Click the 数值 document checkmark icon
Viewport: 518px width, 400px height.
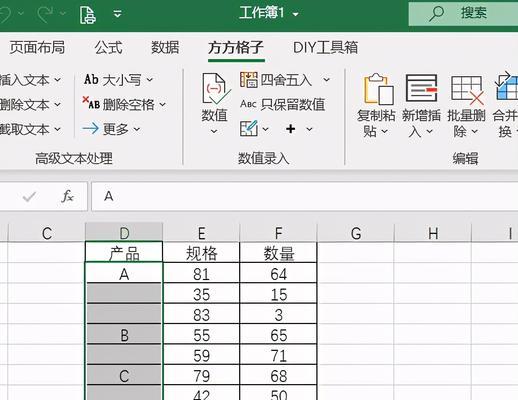pos(216,89)
